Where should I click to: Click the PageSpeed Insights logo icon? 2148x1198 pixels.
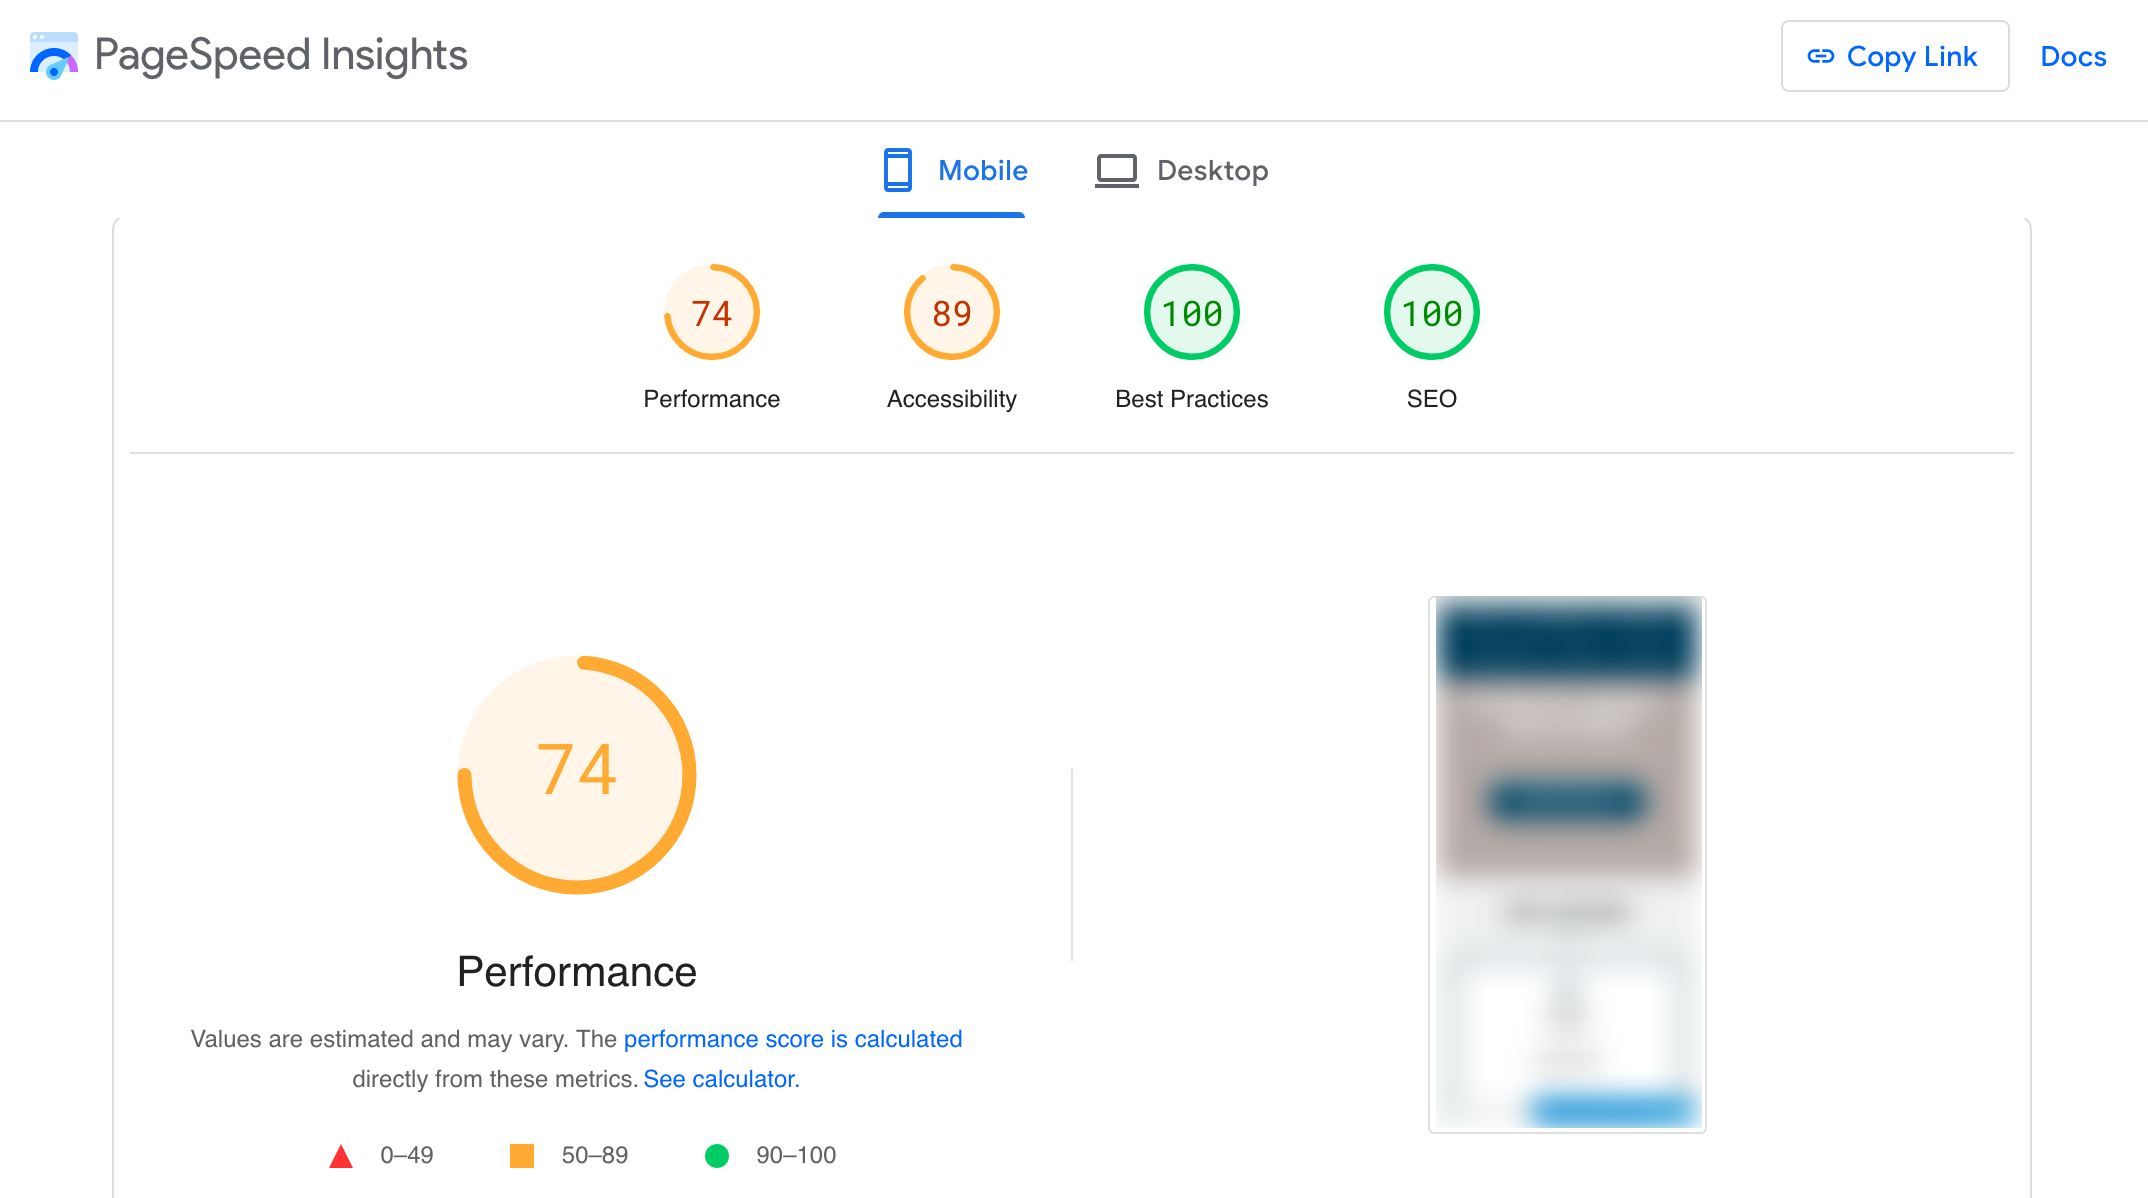point(54,56)
